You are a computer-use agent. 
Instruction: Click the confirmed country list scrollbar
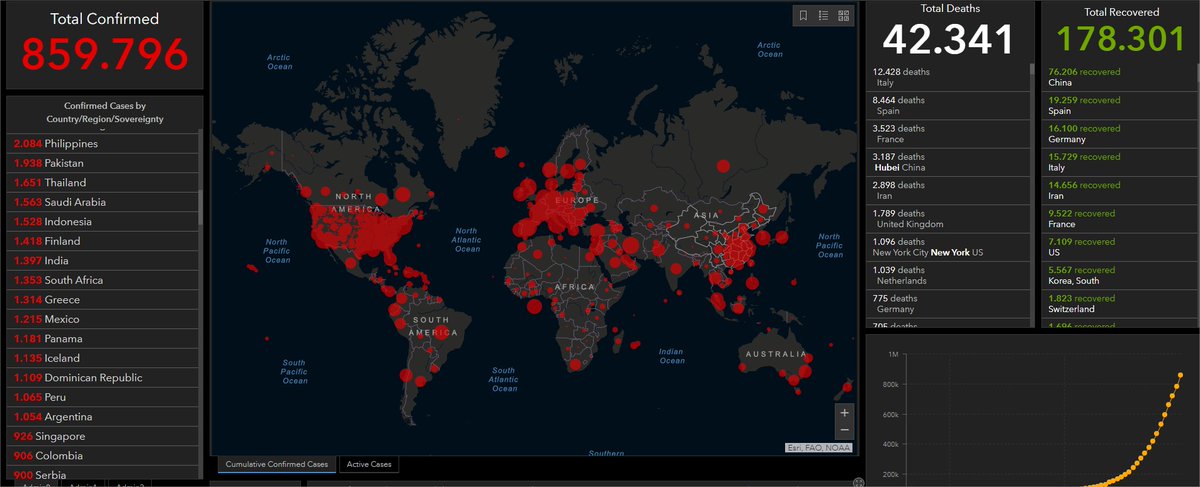(x=200, y=205)
